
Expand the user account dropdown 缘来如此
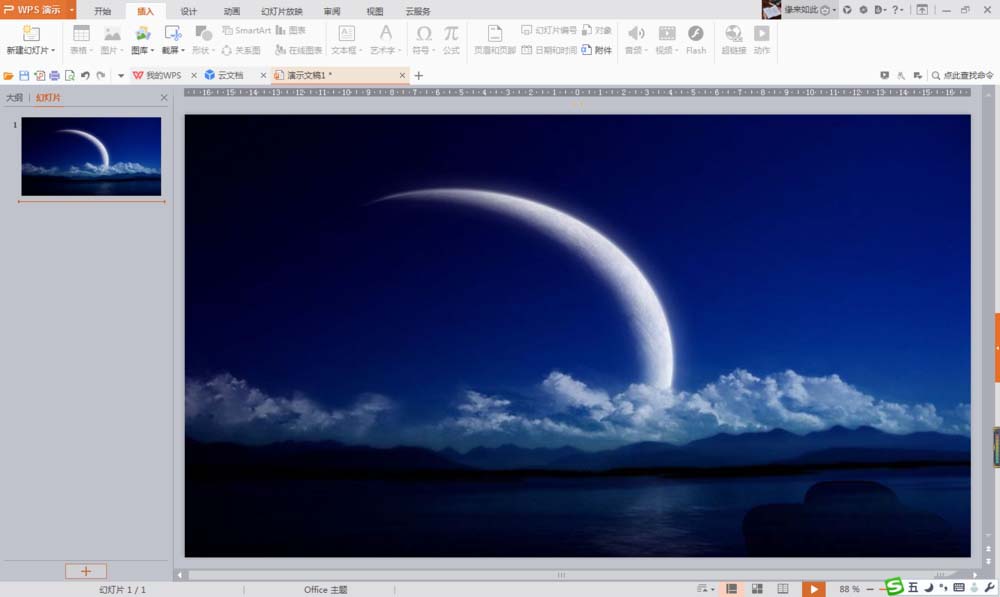pos(834,10)
